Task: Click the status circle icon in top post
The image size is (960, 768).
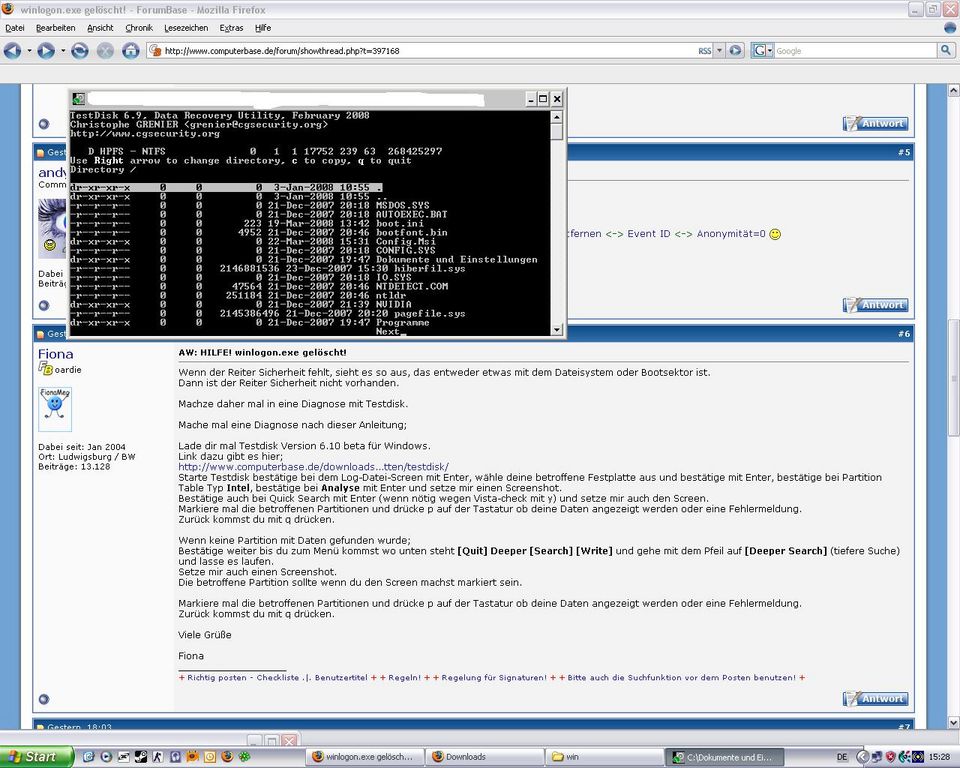Action: (x=43, y=124)
